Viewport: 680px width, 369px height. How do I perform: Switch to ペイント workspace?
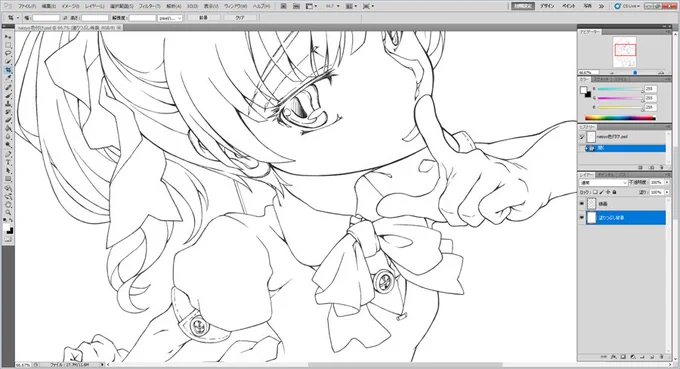(x=569, y=6)
